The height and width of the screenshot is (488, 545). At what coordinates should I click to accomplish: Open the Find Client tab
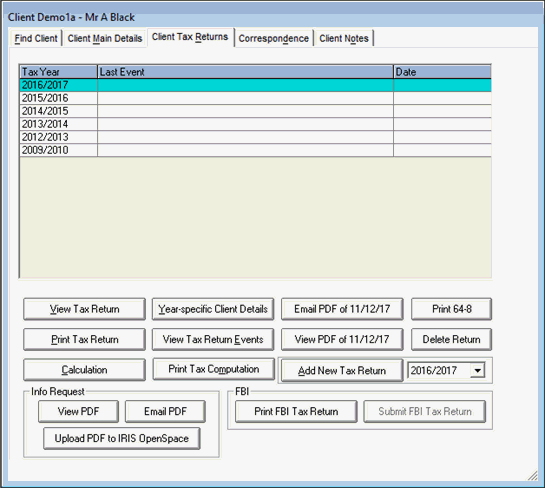tap(36, 38)
